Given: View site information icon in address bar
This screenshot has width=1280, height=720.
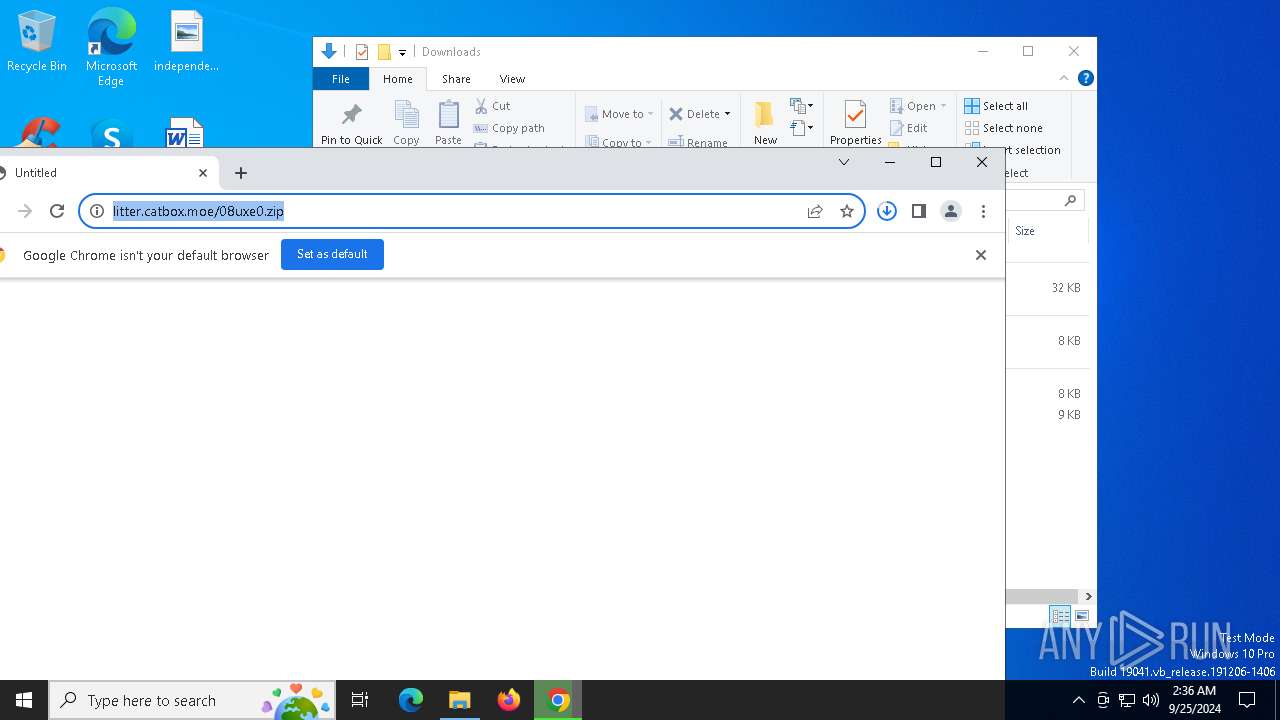Looking at the screenshot, I should click(x=97, y=211).
